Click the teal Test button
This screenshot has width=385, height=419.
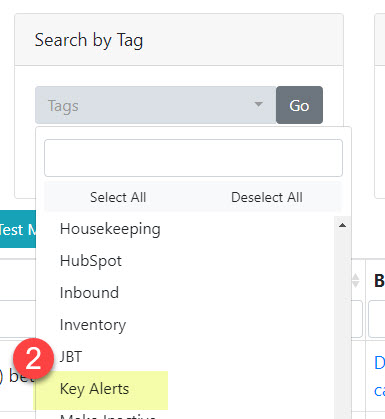point(18,229)
